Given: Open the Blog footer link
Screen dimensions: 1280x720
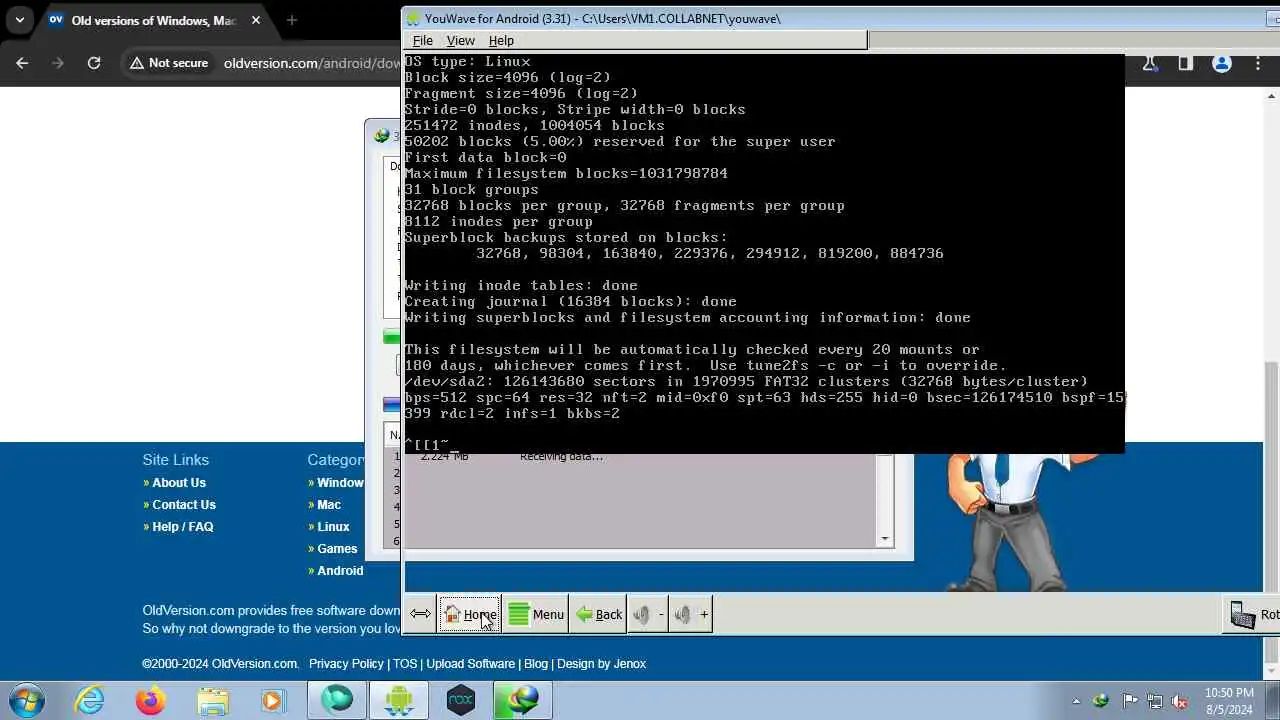Looking at the screenshot, I should pyautogui.click(x=536, y=664).
